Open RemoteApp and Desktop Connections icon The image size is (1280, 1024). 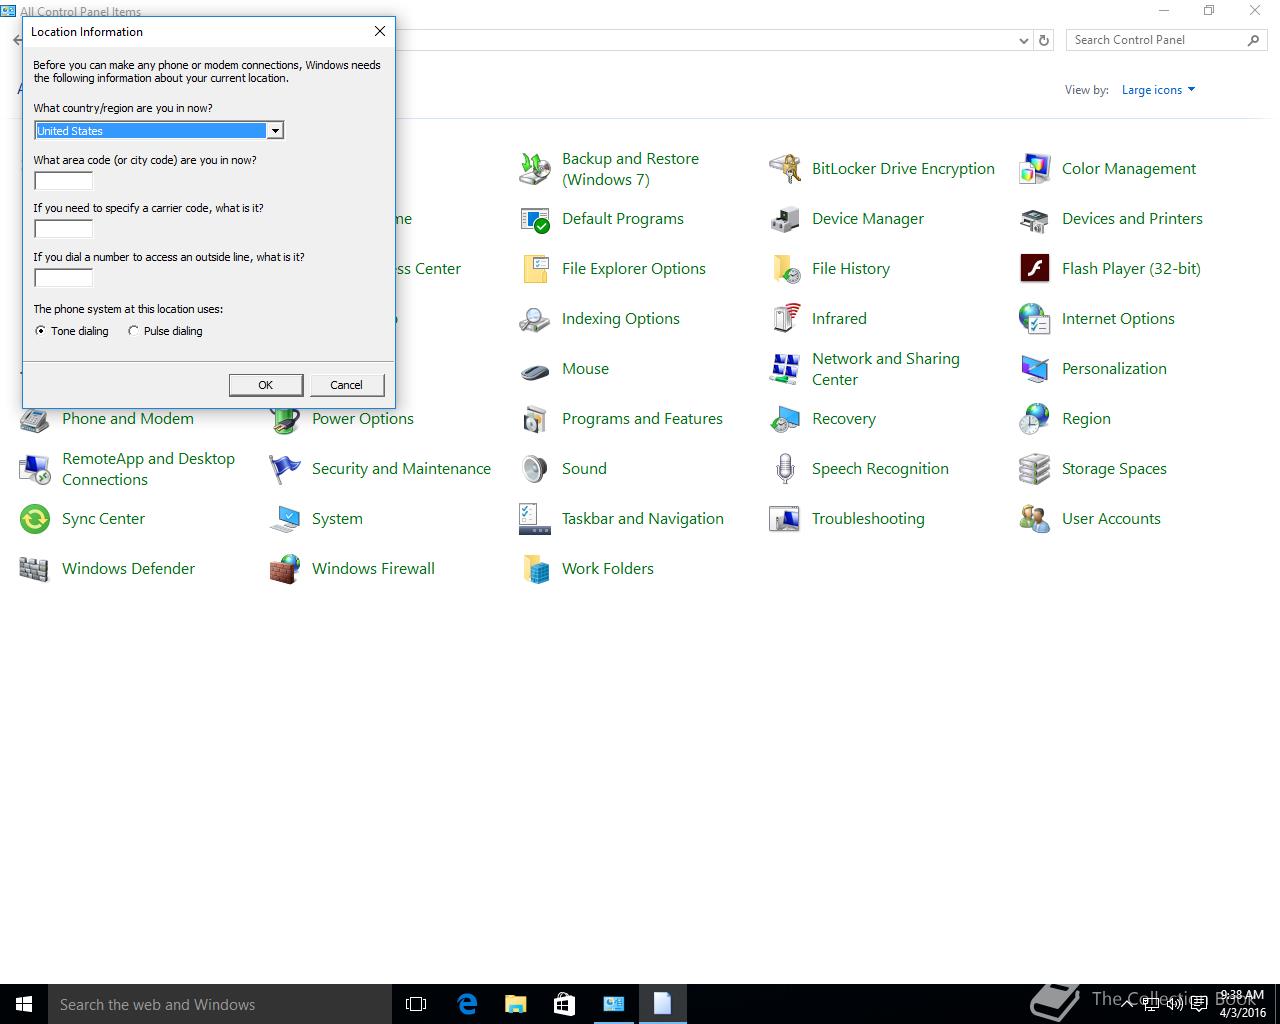pyautogui.click(x=35, y=469)
